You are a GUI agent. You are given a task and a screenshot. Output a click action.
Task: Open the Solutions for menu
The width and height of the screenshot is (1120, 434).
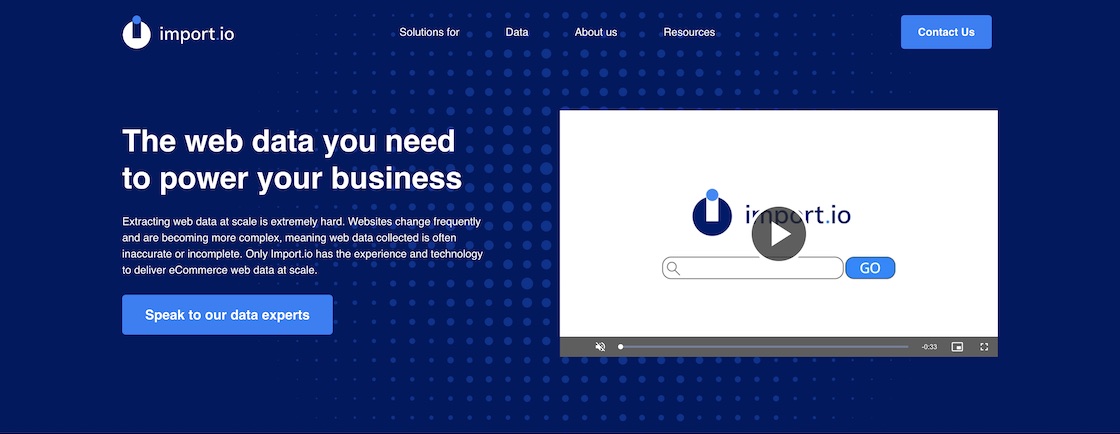point(429,32)
